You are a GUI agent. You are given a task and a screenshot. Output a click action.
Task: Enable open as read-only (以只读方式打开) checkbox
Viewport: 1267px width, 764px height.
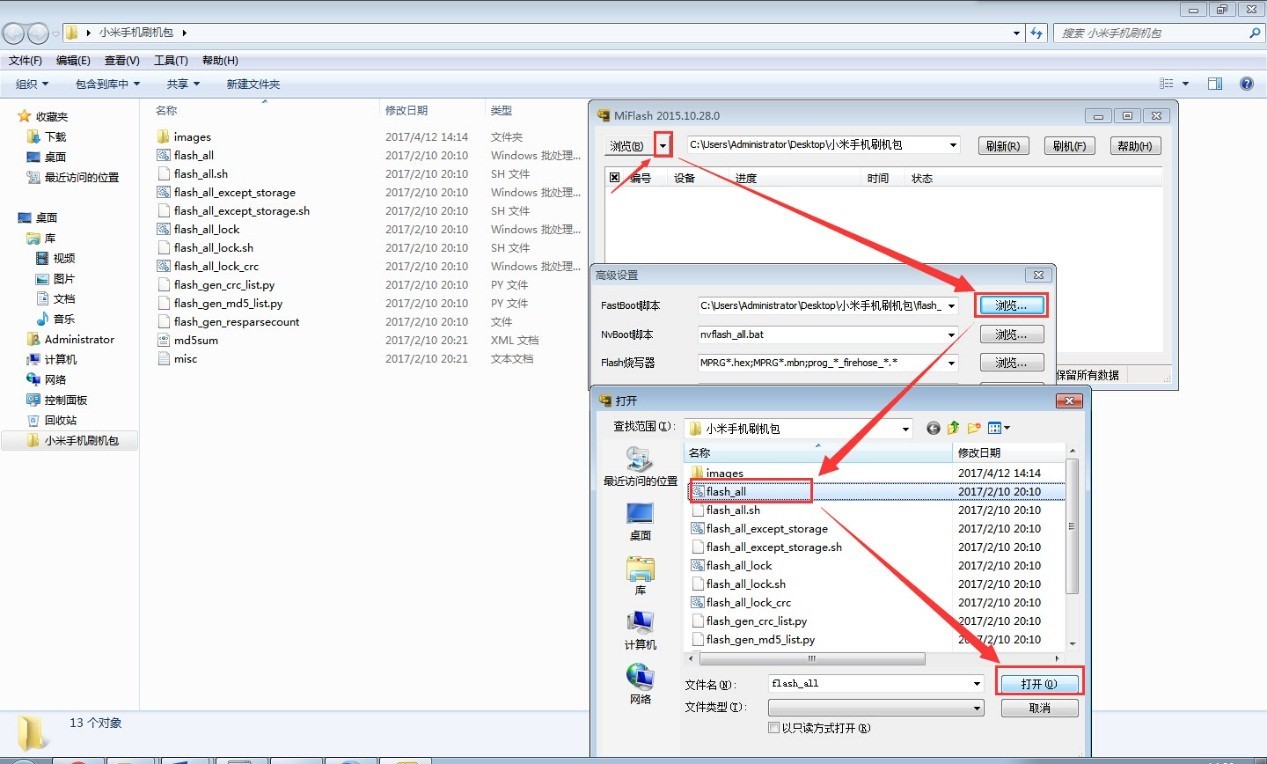click(x=773, y=728)
